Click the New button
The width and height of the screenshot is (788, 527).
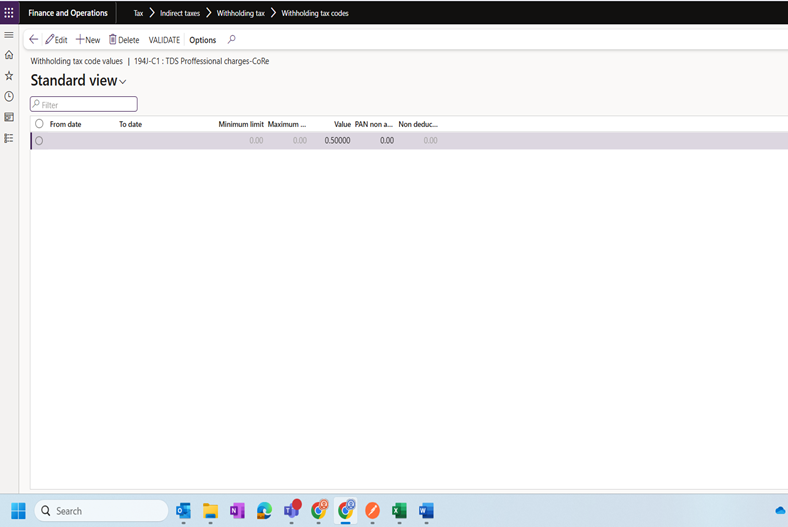click(88, 40)
